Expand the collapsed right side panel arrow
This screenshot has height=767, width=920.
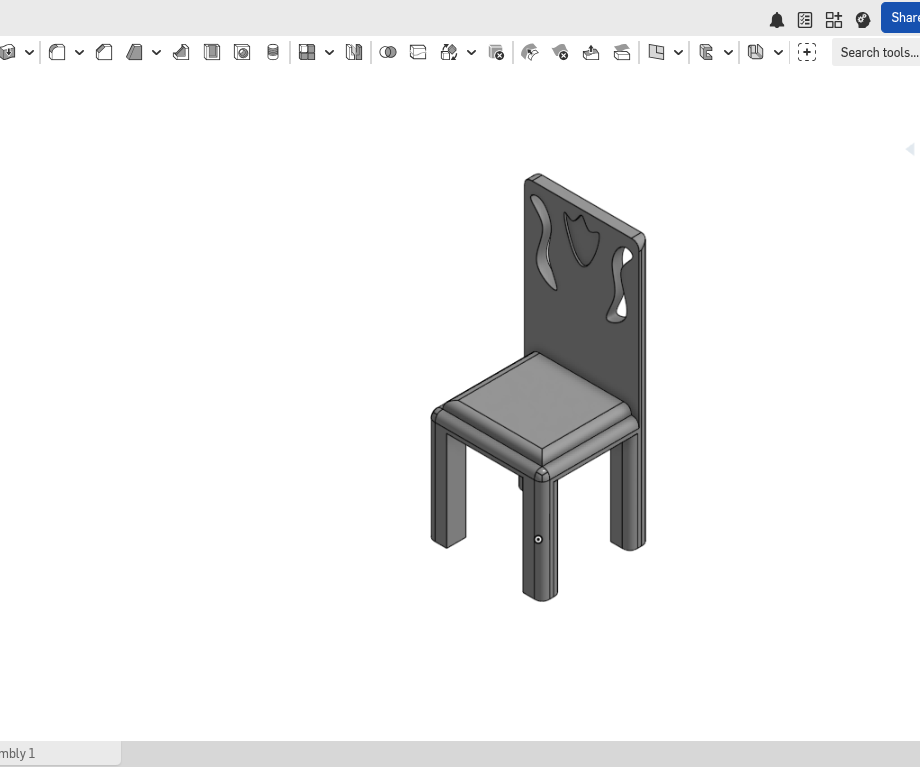[911, 148]
